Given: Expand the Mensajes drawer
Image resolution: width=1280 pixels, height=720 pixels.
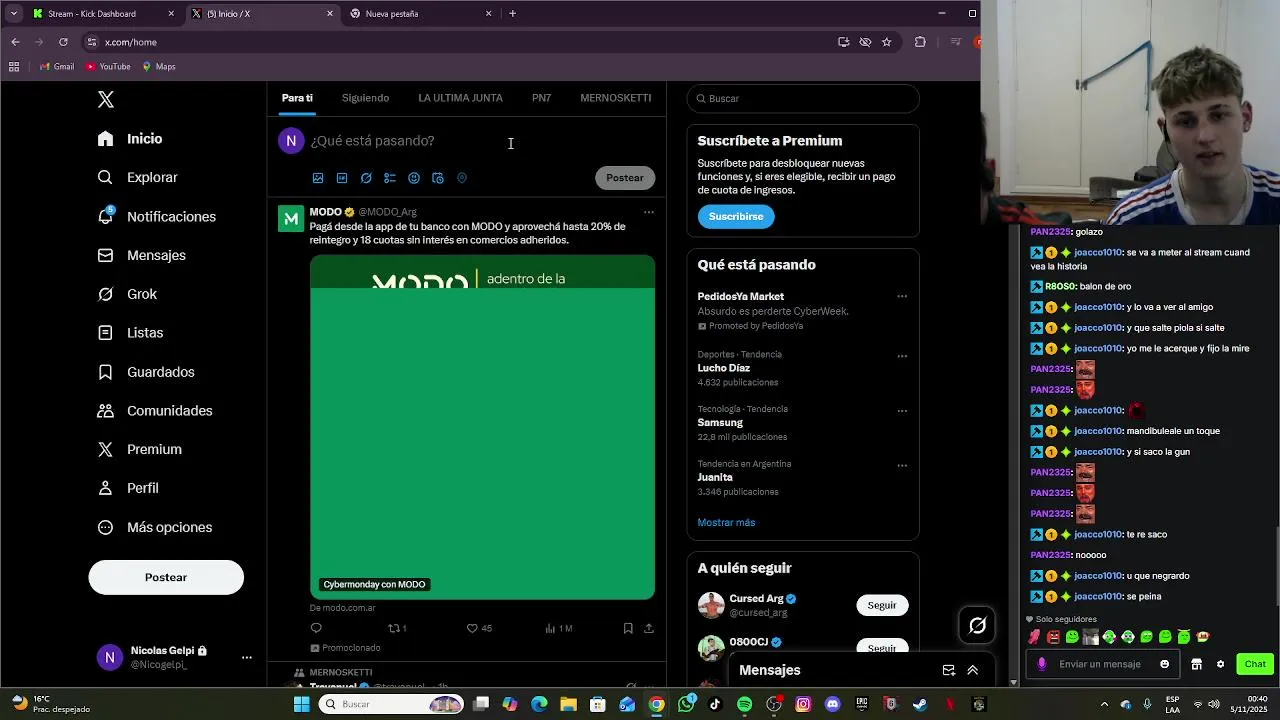Looking at the screenshot, I should pos(972,670).
